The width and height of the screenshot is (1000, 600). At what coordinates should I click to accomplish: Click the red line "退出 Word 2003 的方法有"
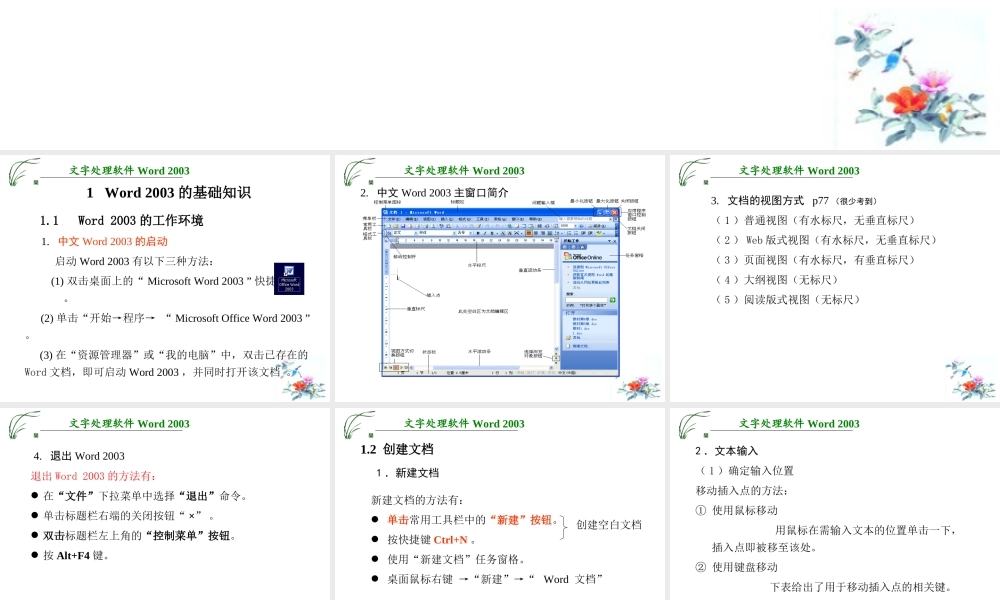pos(93,476)
